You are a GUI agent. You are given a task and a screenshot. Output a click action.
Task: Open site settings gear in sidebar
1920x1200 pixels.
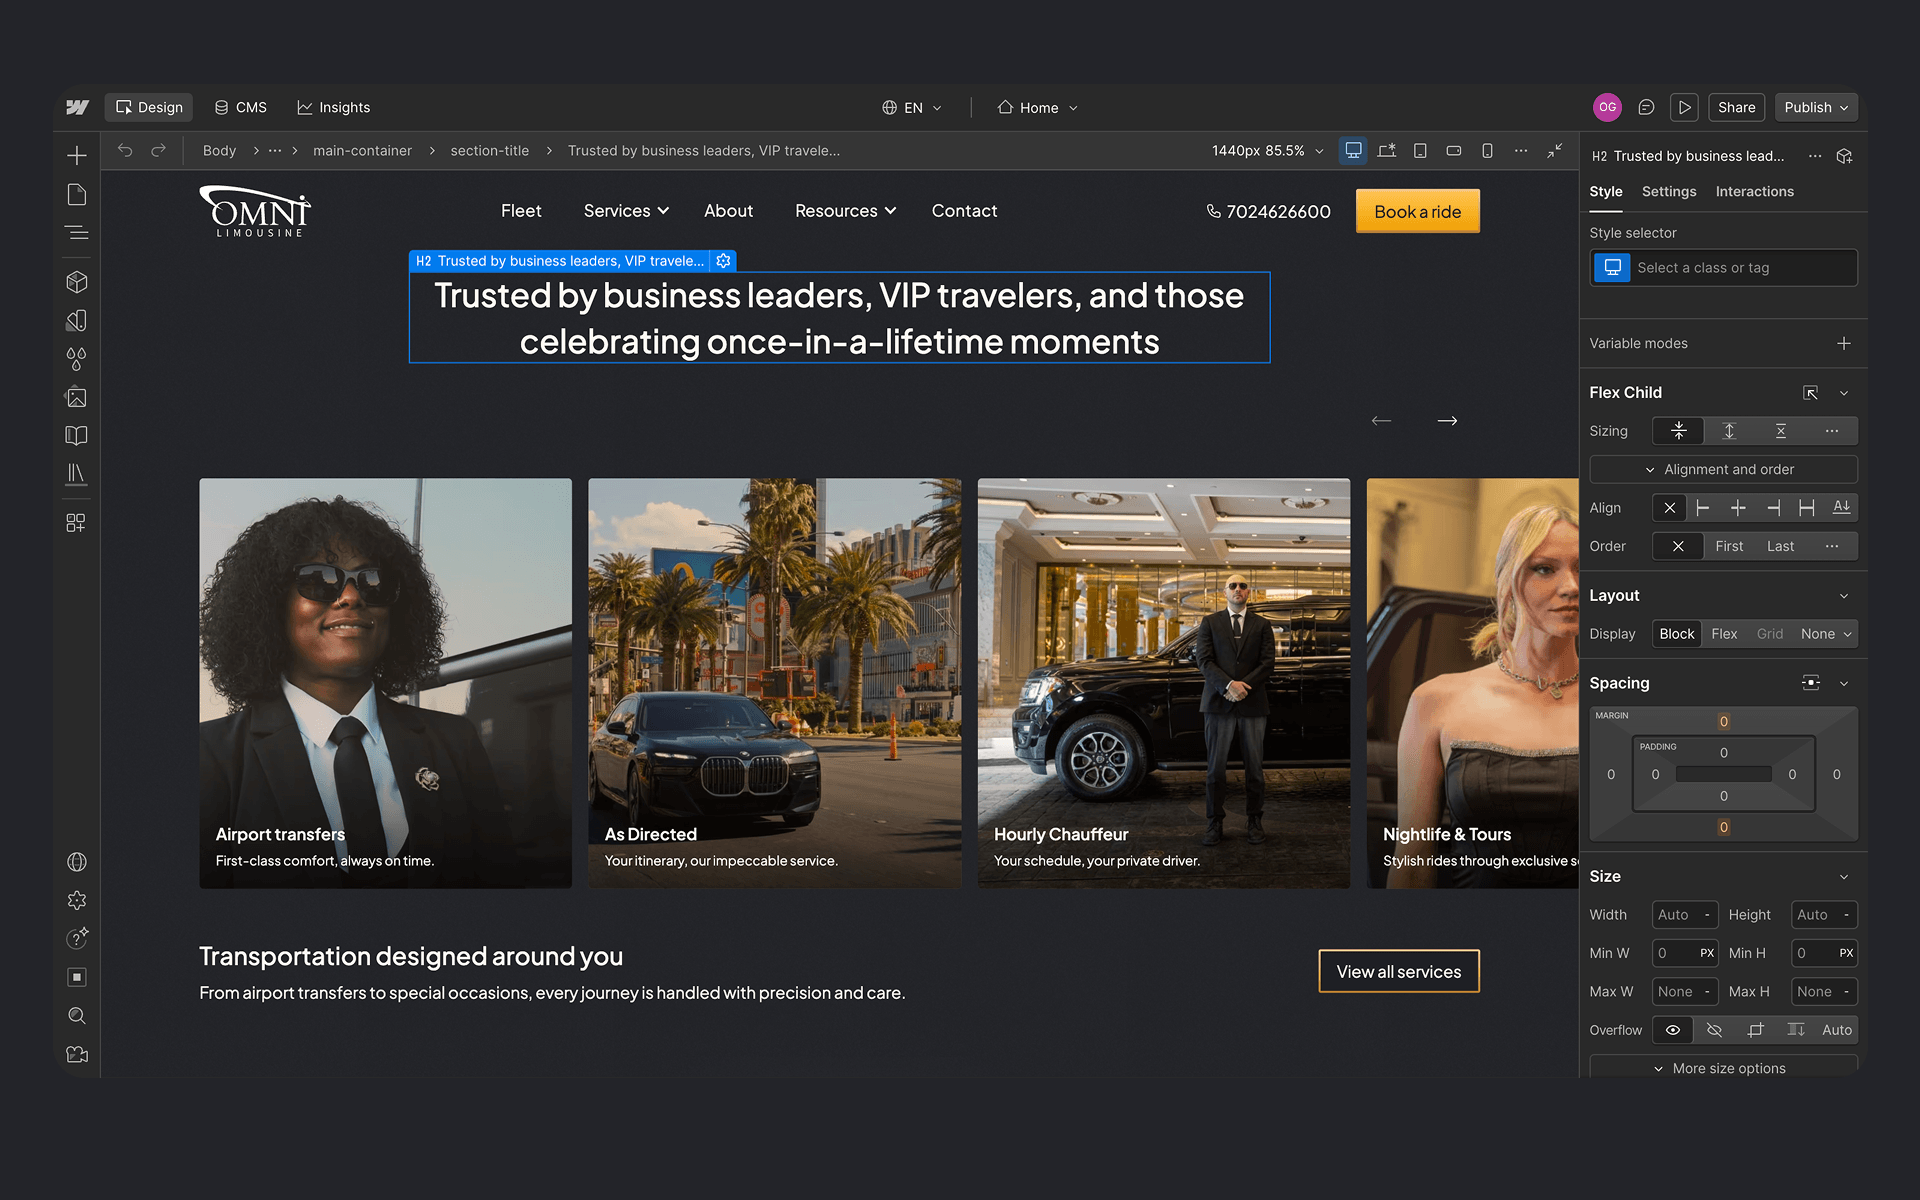coord(77,900)
